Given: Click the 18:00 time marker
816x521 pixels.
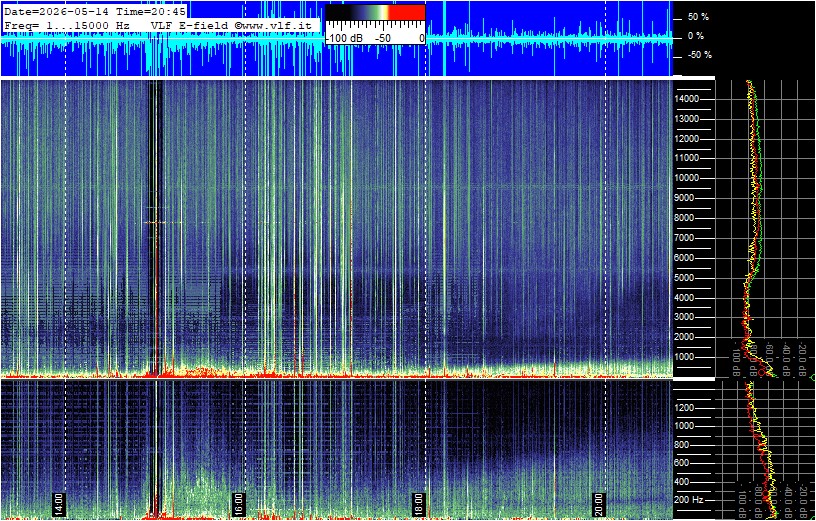Looking at the screenshot, I should [x=419, y=504].
